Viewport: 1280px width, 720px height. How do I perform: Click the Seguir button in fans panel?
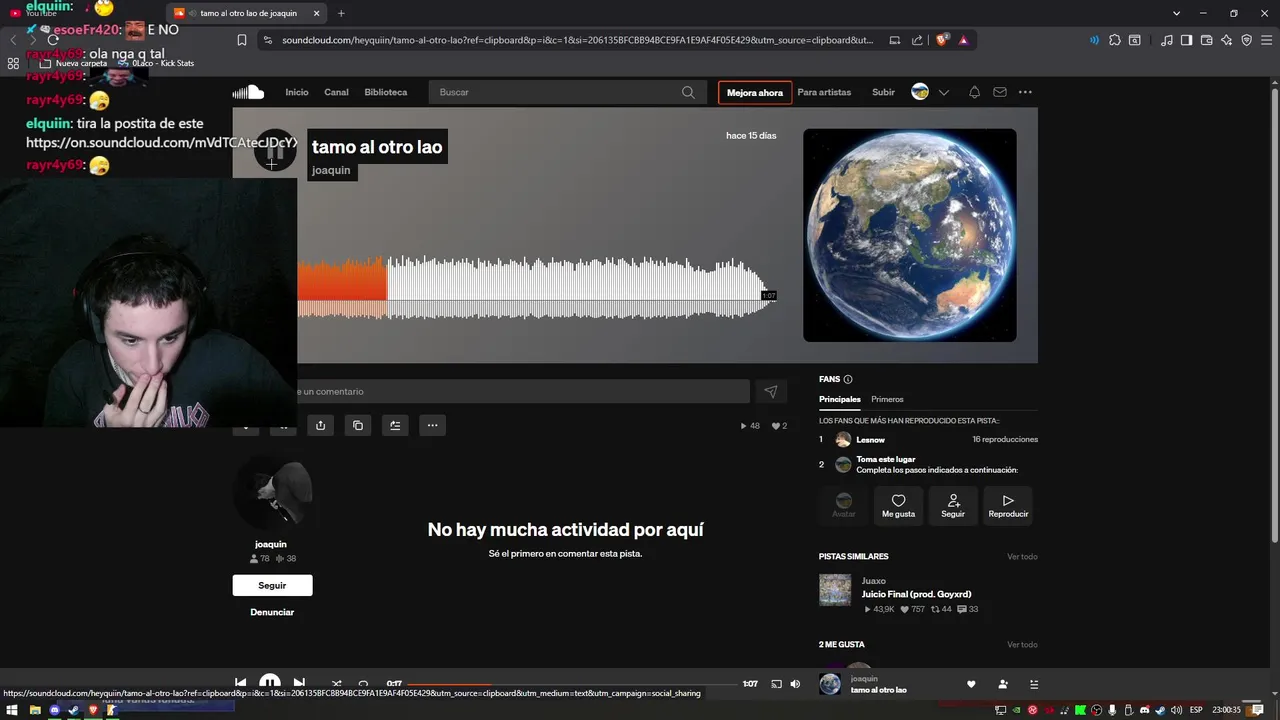tap(953, 505)
